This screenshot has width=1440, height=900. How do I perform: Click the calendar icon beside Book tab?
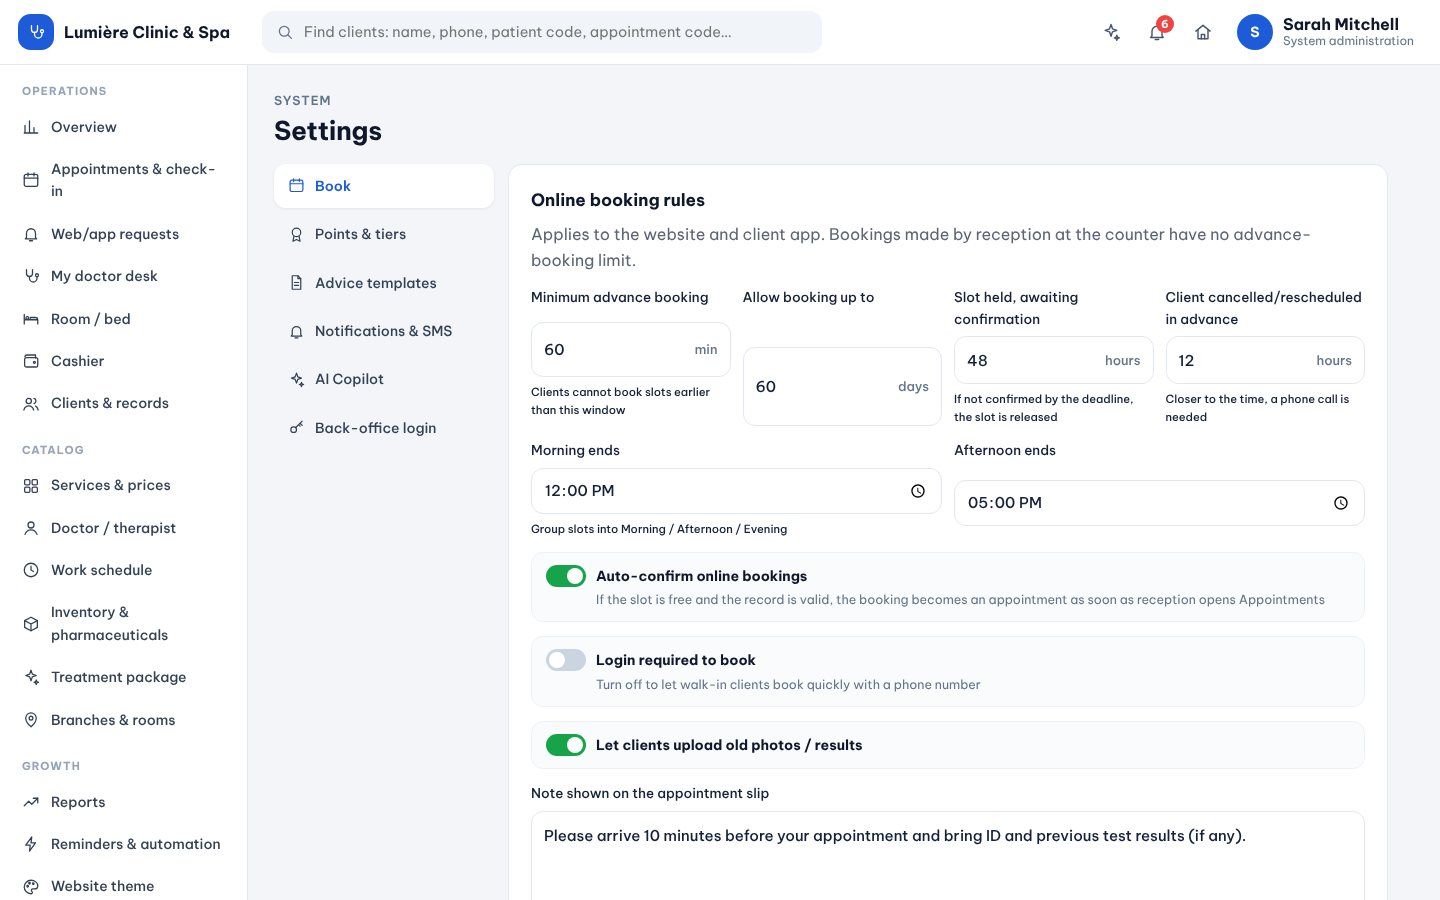(296, 186)
